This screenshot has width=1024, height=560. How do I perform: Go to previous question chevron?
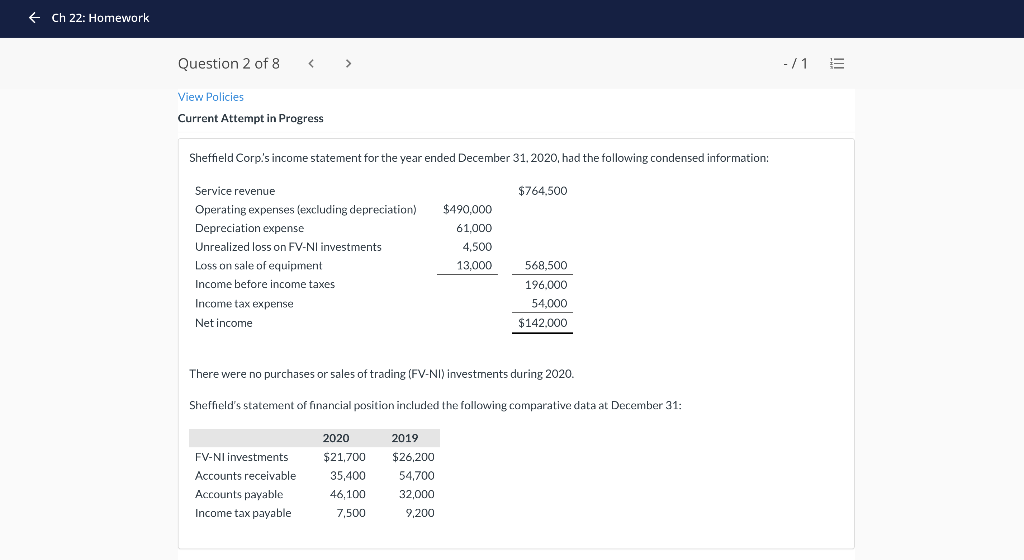coord(312,63)
